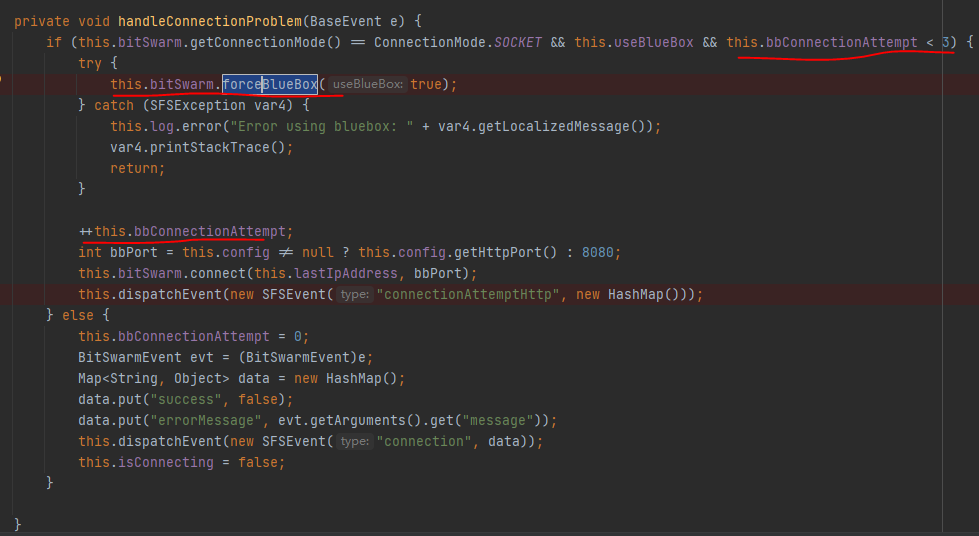Click the underlined bbConnectionAttempt in the if condition

tap(840, 42)
